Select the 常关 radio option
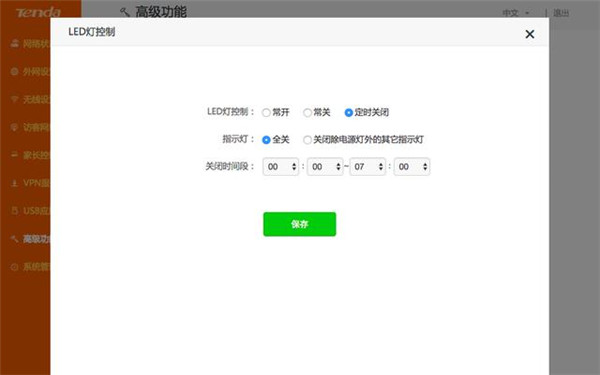This screenshot has width=600, height=375. [307, 112]
